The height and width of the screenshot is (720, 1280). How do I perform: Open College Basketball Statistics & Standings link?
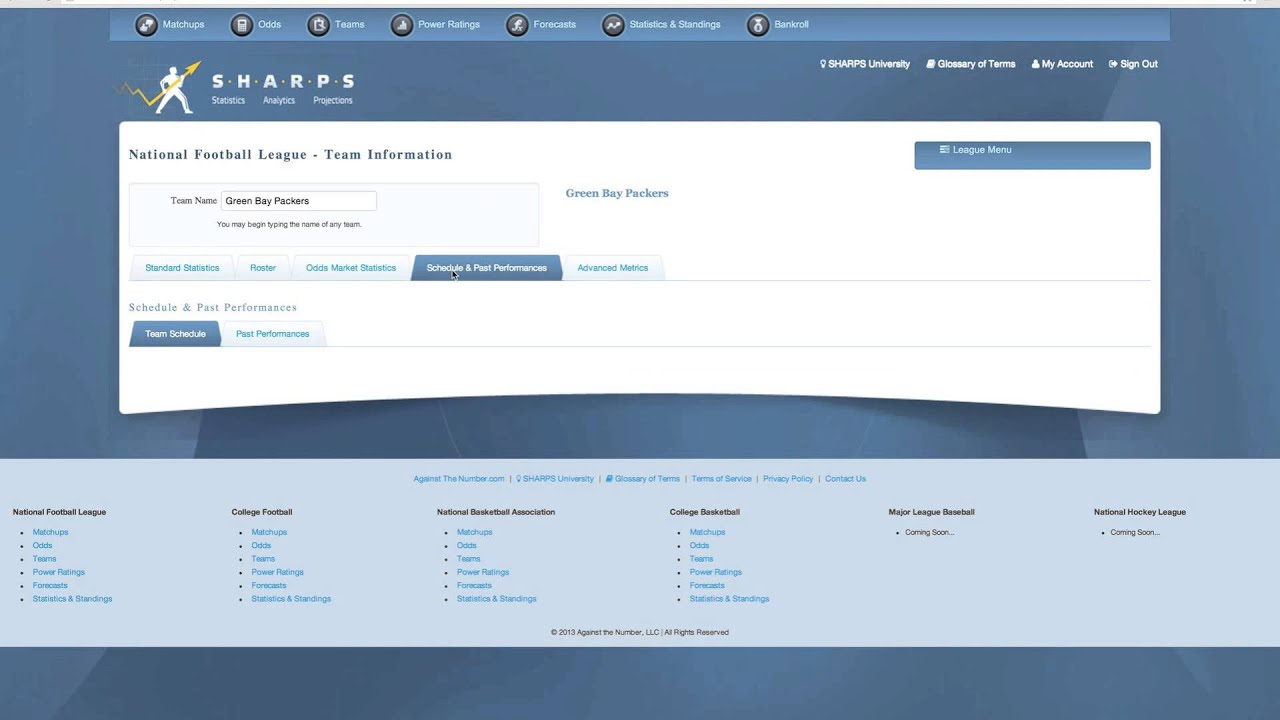[729, 599]
